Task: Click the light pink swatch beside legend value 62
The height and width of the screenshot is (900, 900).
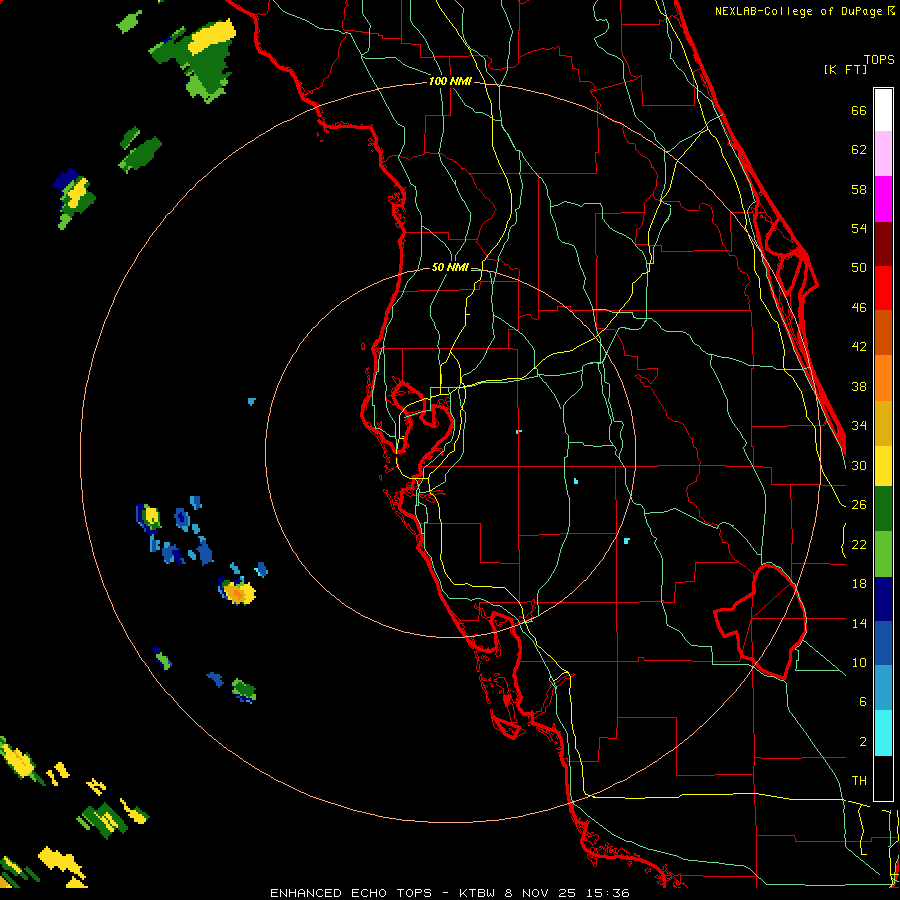Action: pos(883,153)
